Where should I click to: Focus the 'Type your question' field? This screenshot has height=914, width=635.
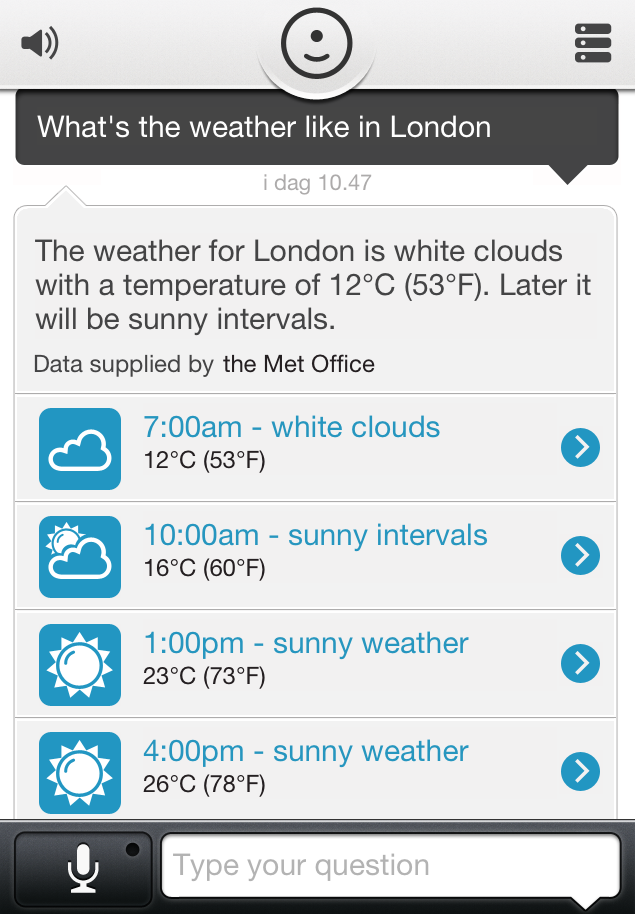(390, 866)
